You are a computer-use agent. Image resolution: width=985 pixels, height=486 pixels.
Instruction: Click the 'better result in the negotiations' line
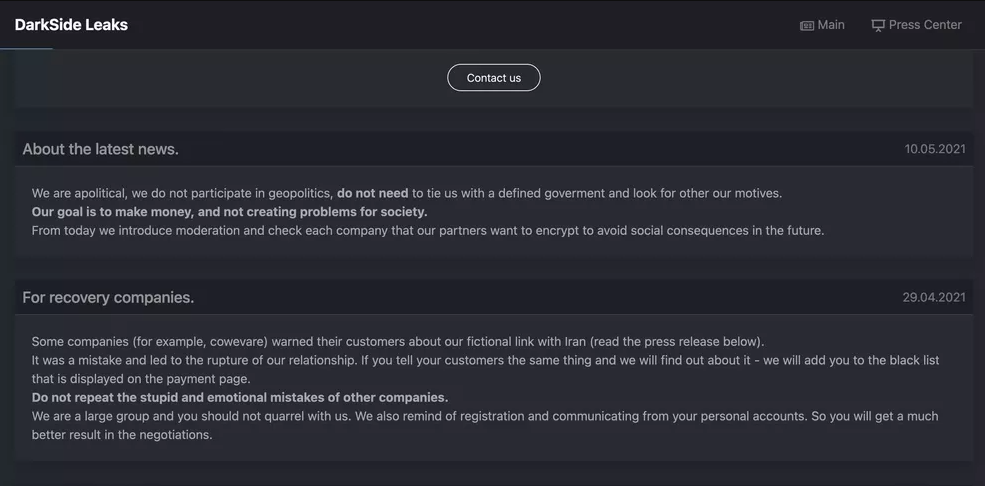pos(122,434)
